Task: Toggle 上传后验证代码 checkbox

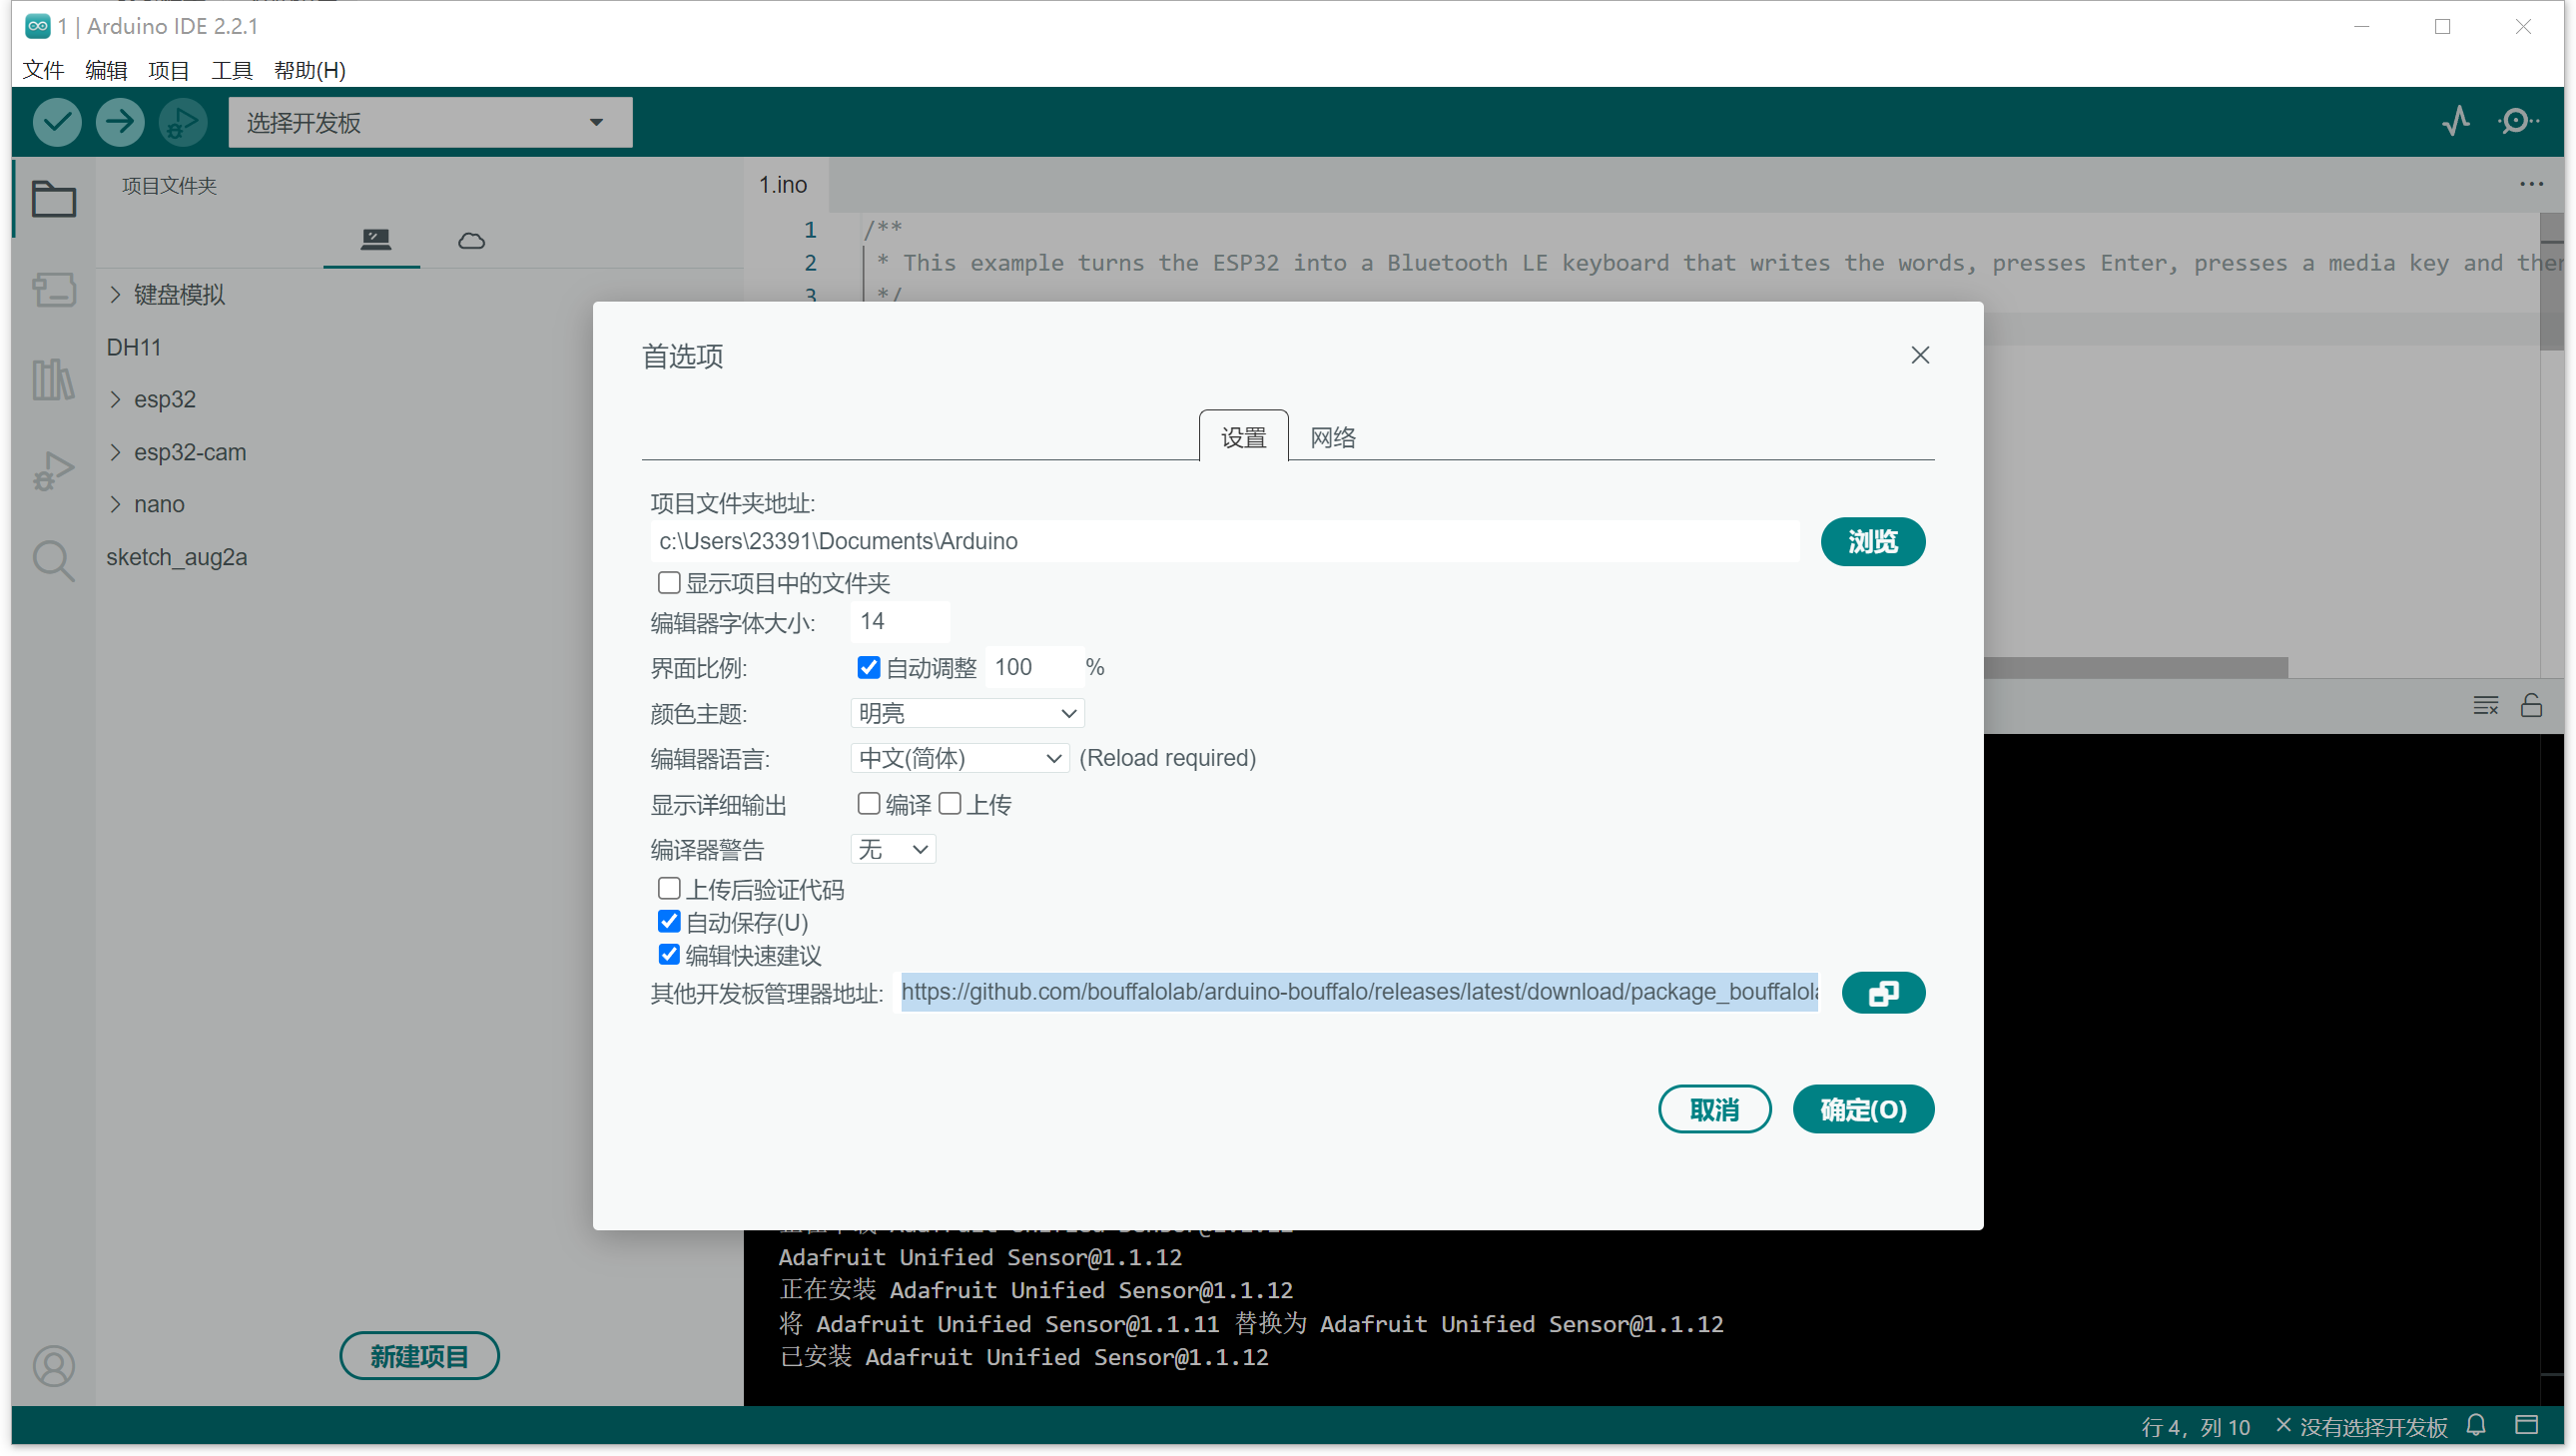Action: click(x=668, y=888)
